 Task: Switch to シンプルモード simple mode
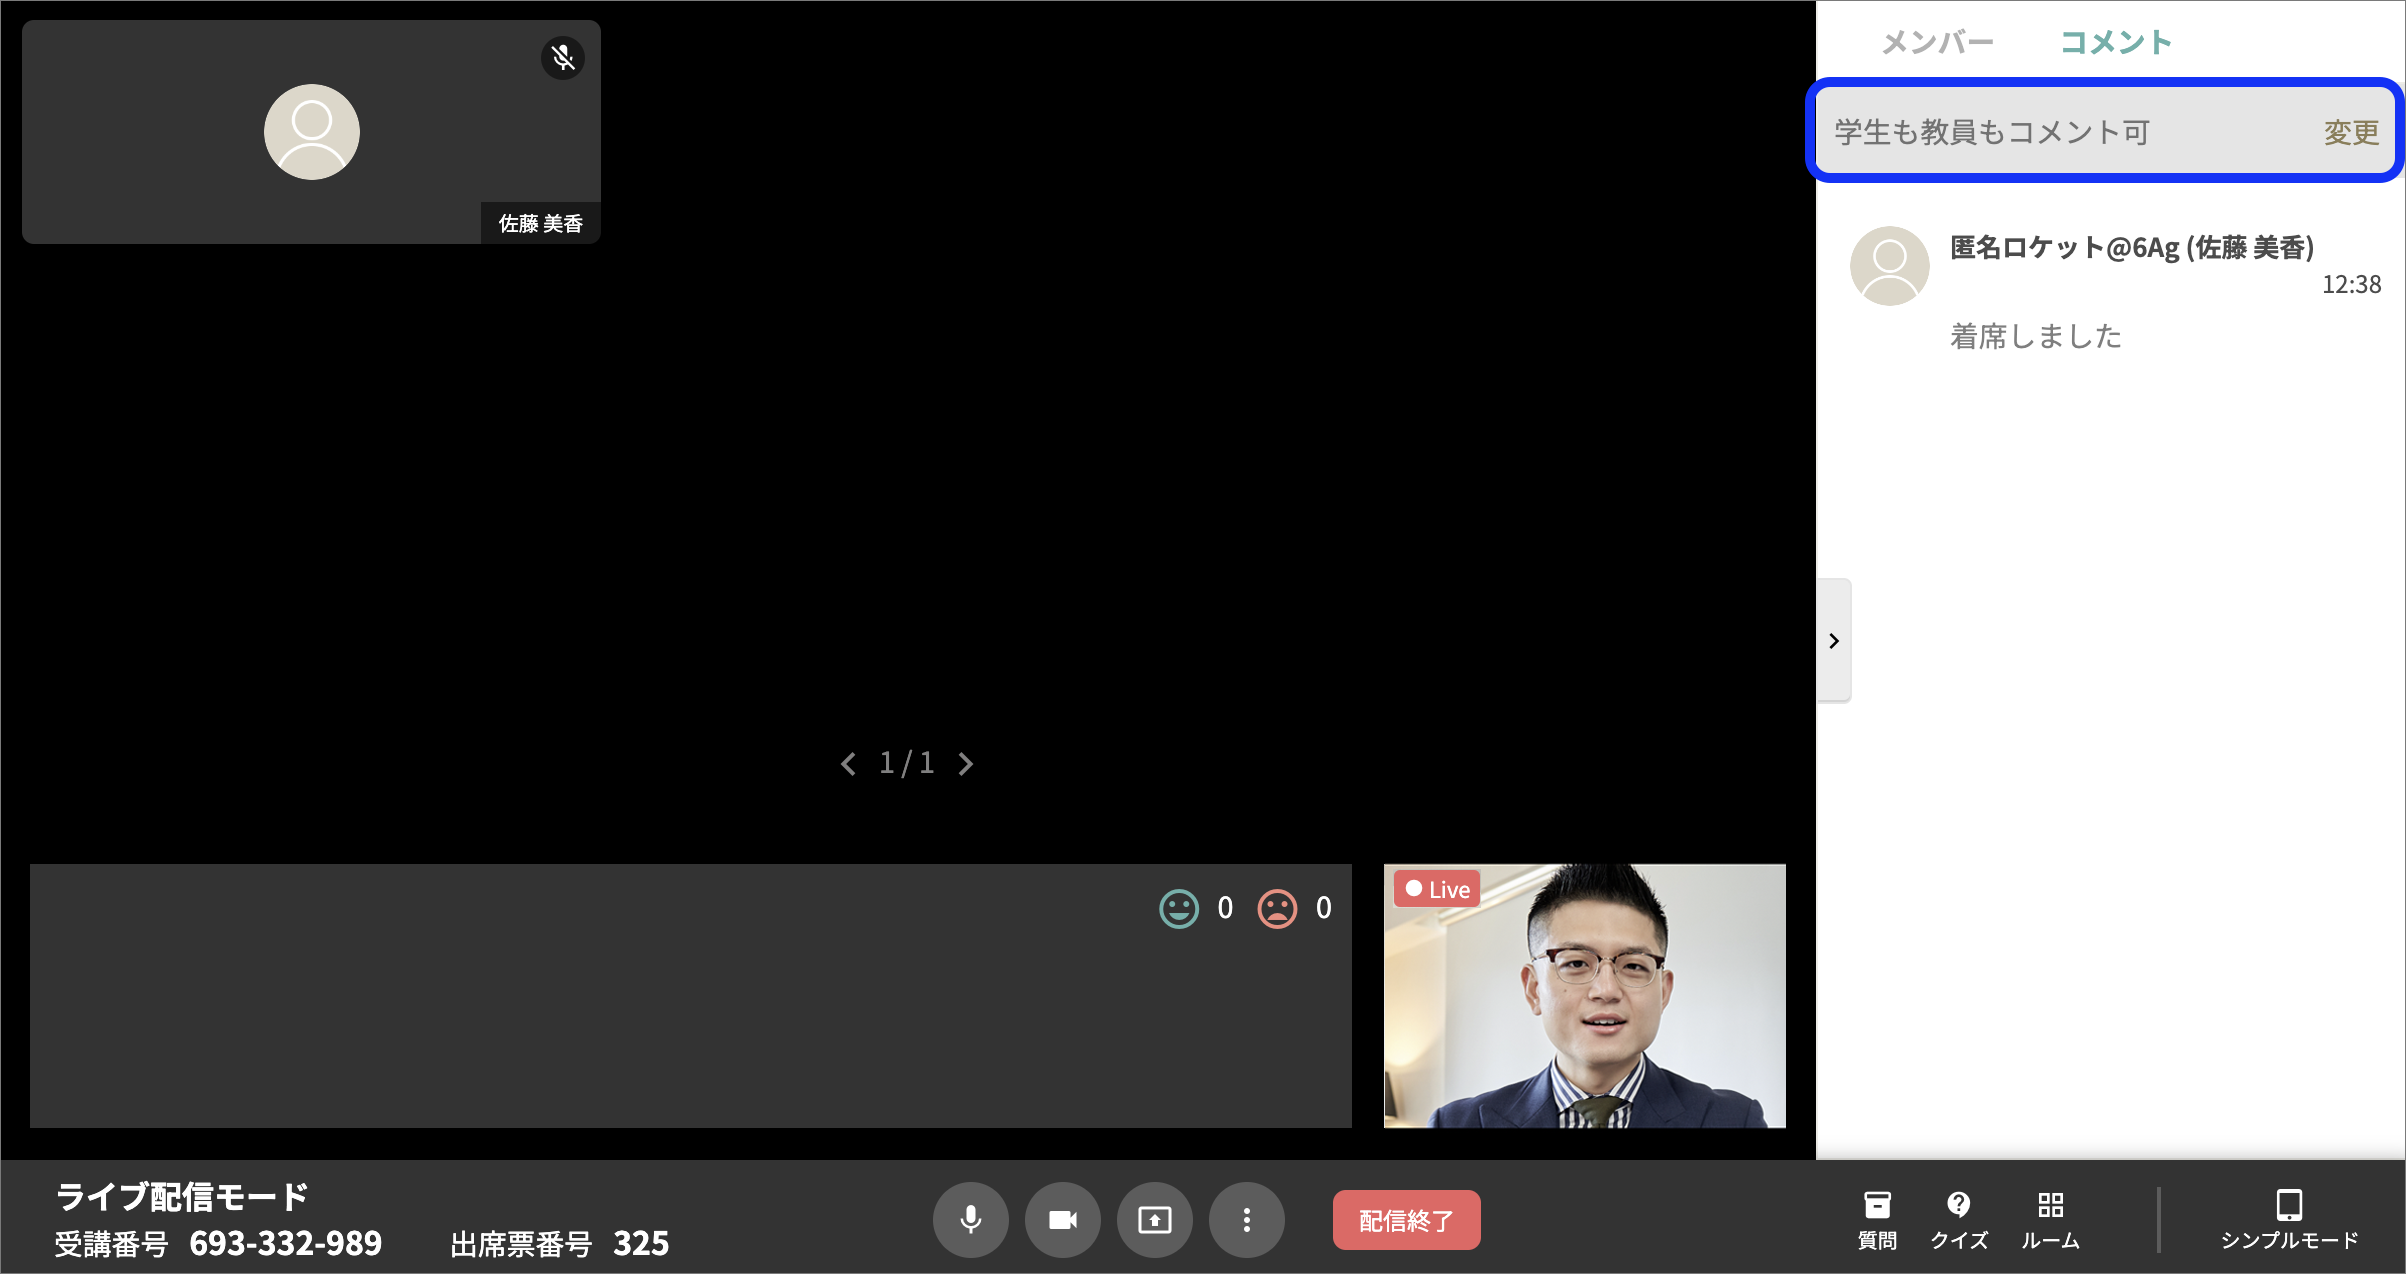(x=2289, y=1221)
